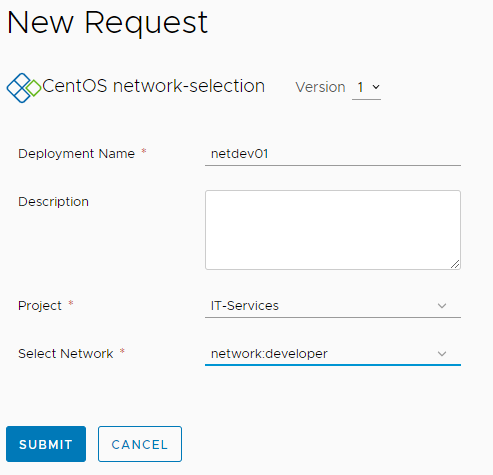493x475 pixels.
Task: Open the Project dropdown showing IT-Services
Action: click(333, 306)
